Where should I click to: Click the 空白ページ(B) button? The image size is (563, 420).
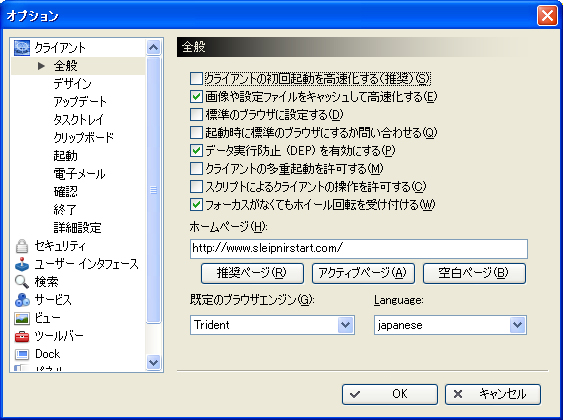pyautogui.click(x=474, y=273)
